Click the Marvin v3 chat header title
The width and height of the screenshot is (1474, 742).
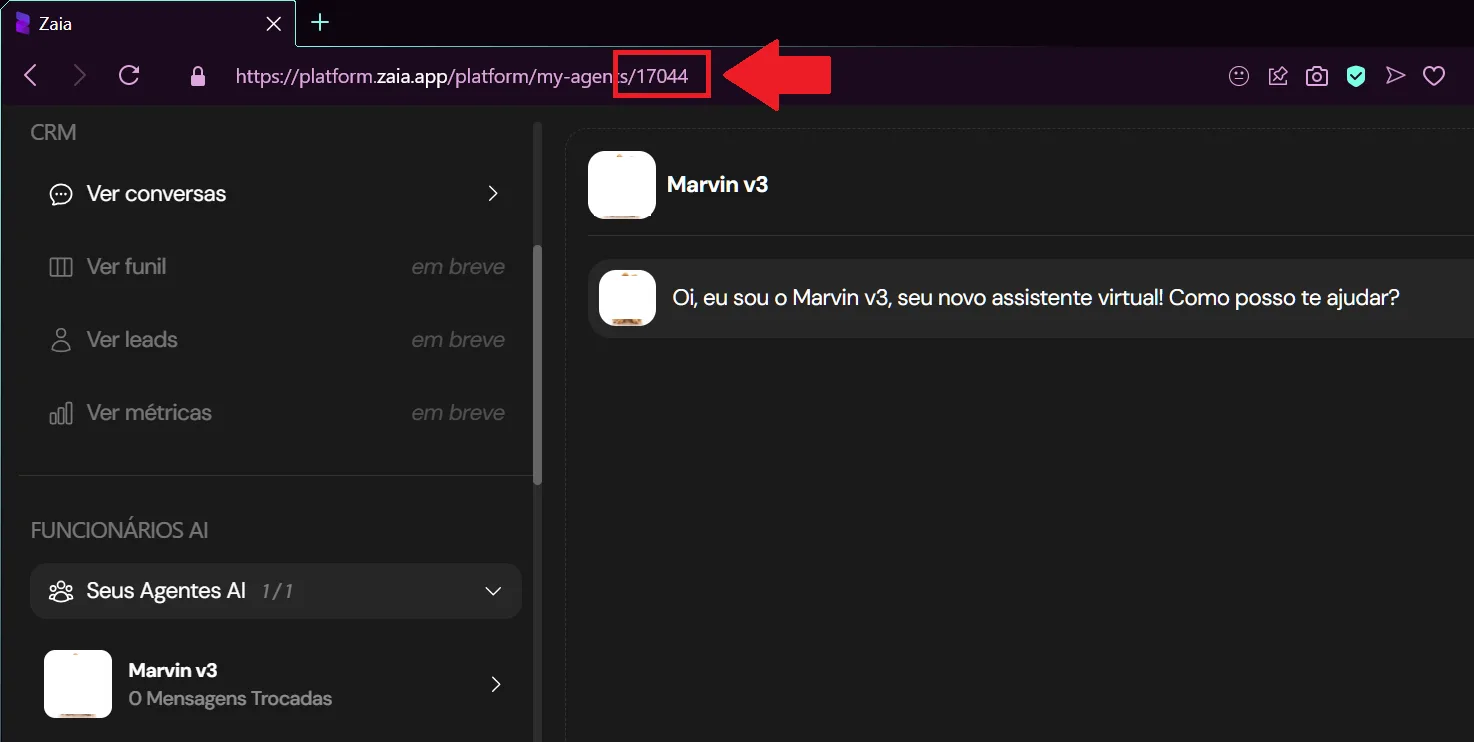pos(717,185)
